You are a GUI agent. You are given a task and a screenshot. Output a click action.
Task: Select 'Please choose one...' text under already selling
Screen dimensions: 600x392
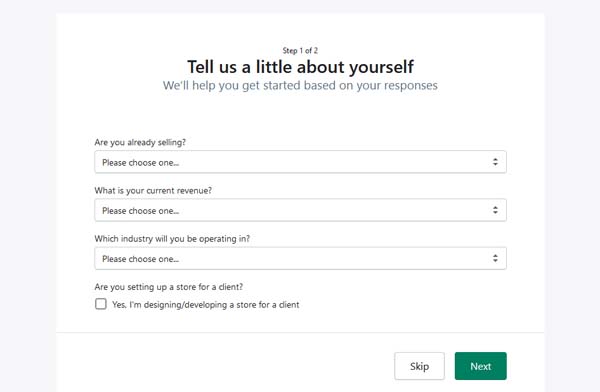point(140,163)
